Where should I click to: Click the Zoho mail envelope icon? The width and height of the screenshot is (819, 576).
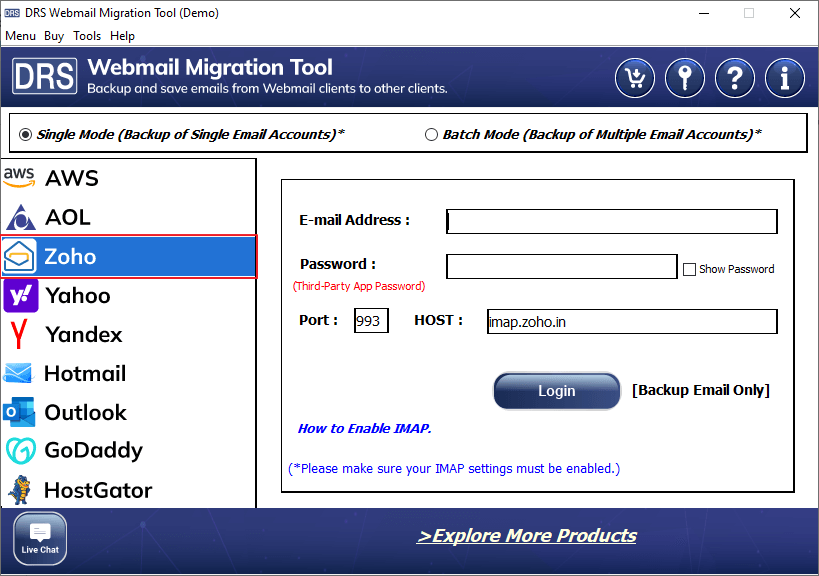(x=19, y=256)
